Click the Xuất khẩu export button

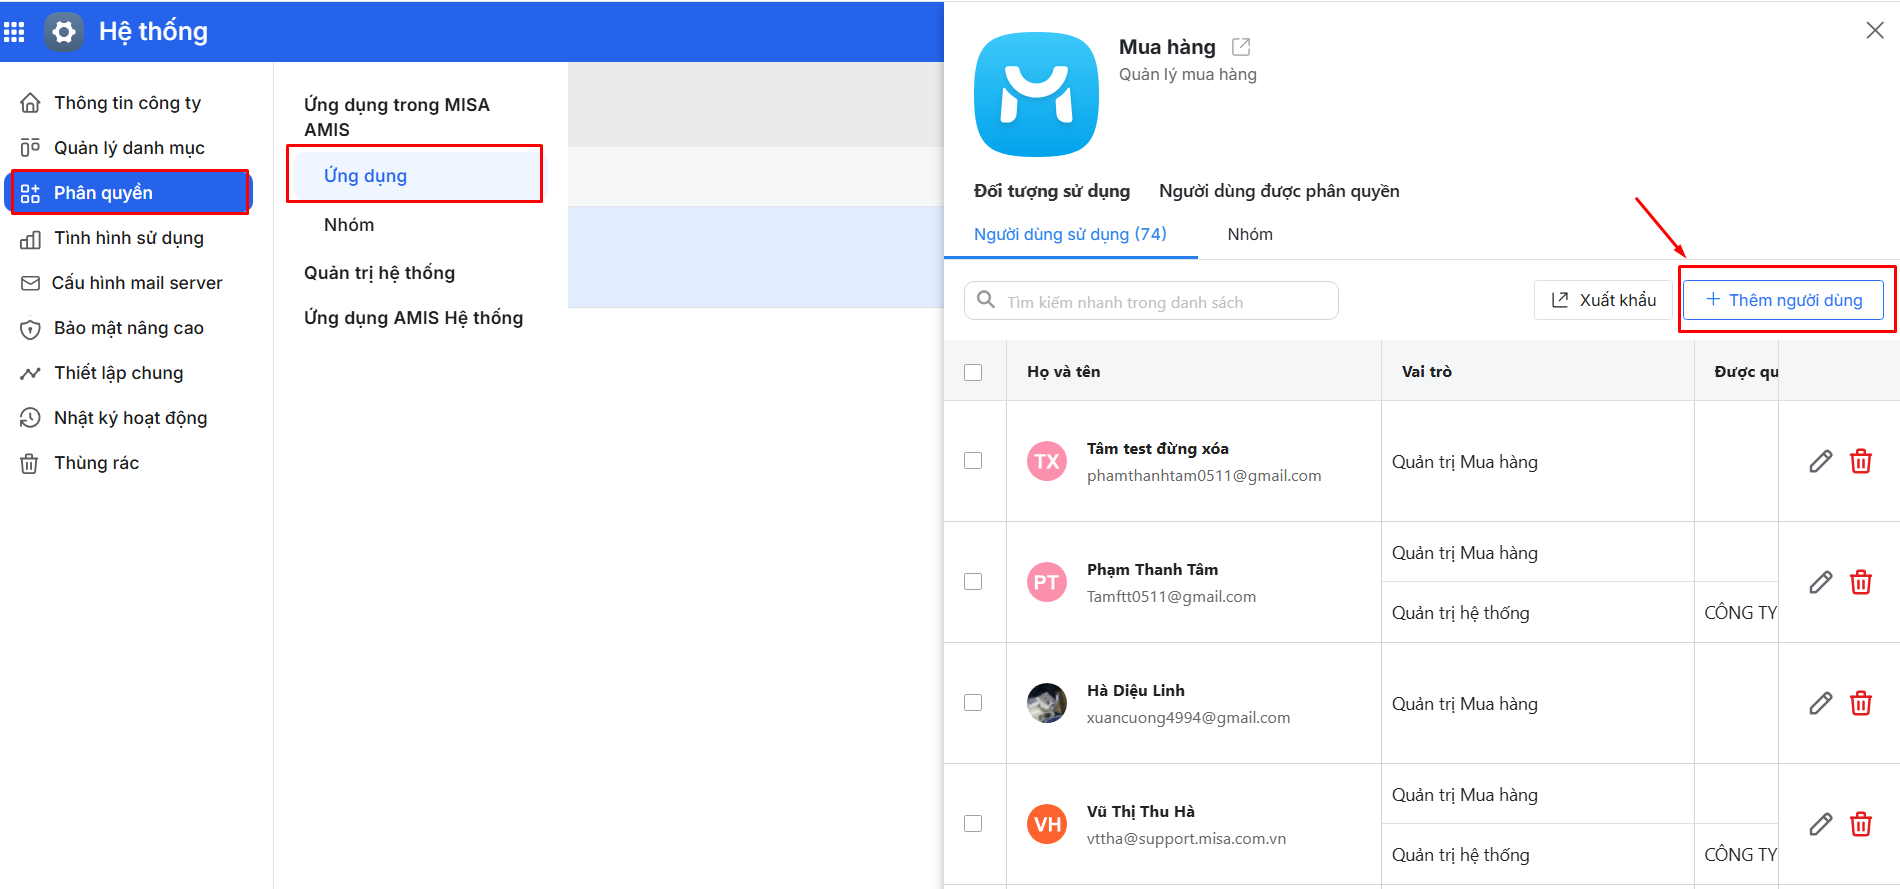[x=1603, y=300]
